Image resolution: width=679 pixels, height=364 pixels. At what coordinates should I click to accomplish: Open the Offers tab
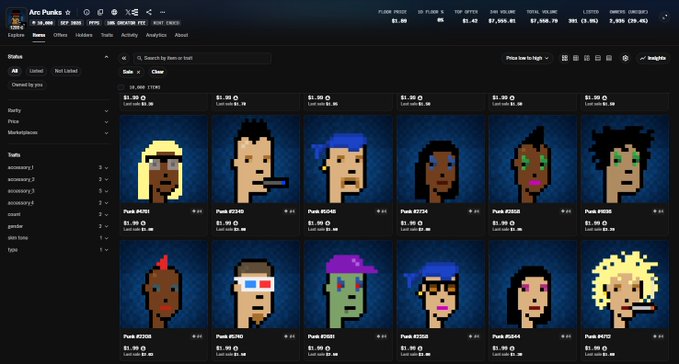pos(60,35)
